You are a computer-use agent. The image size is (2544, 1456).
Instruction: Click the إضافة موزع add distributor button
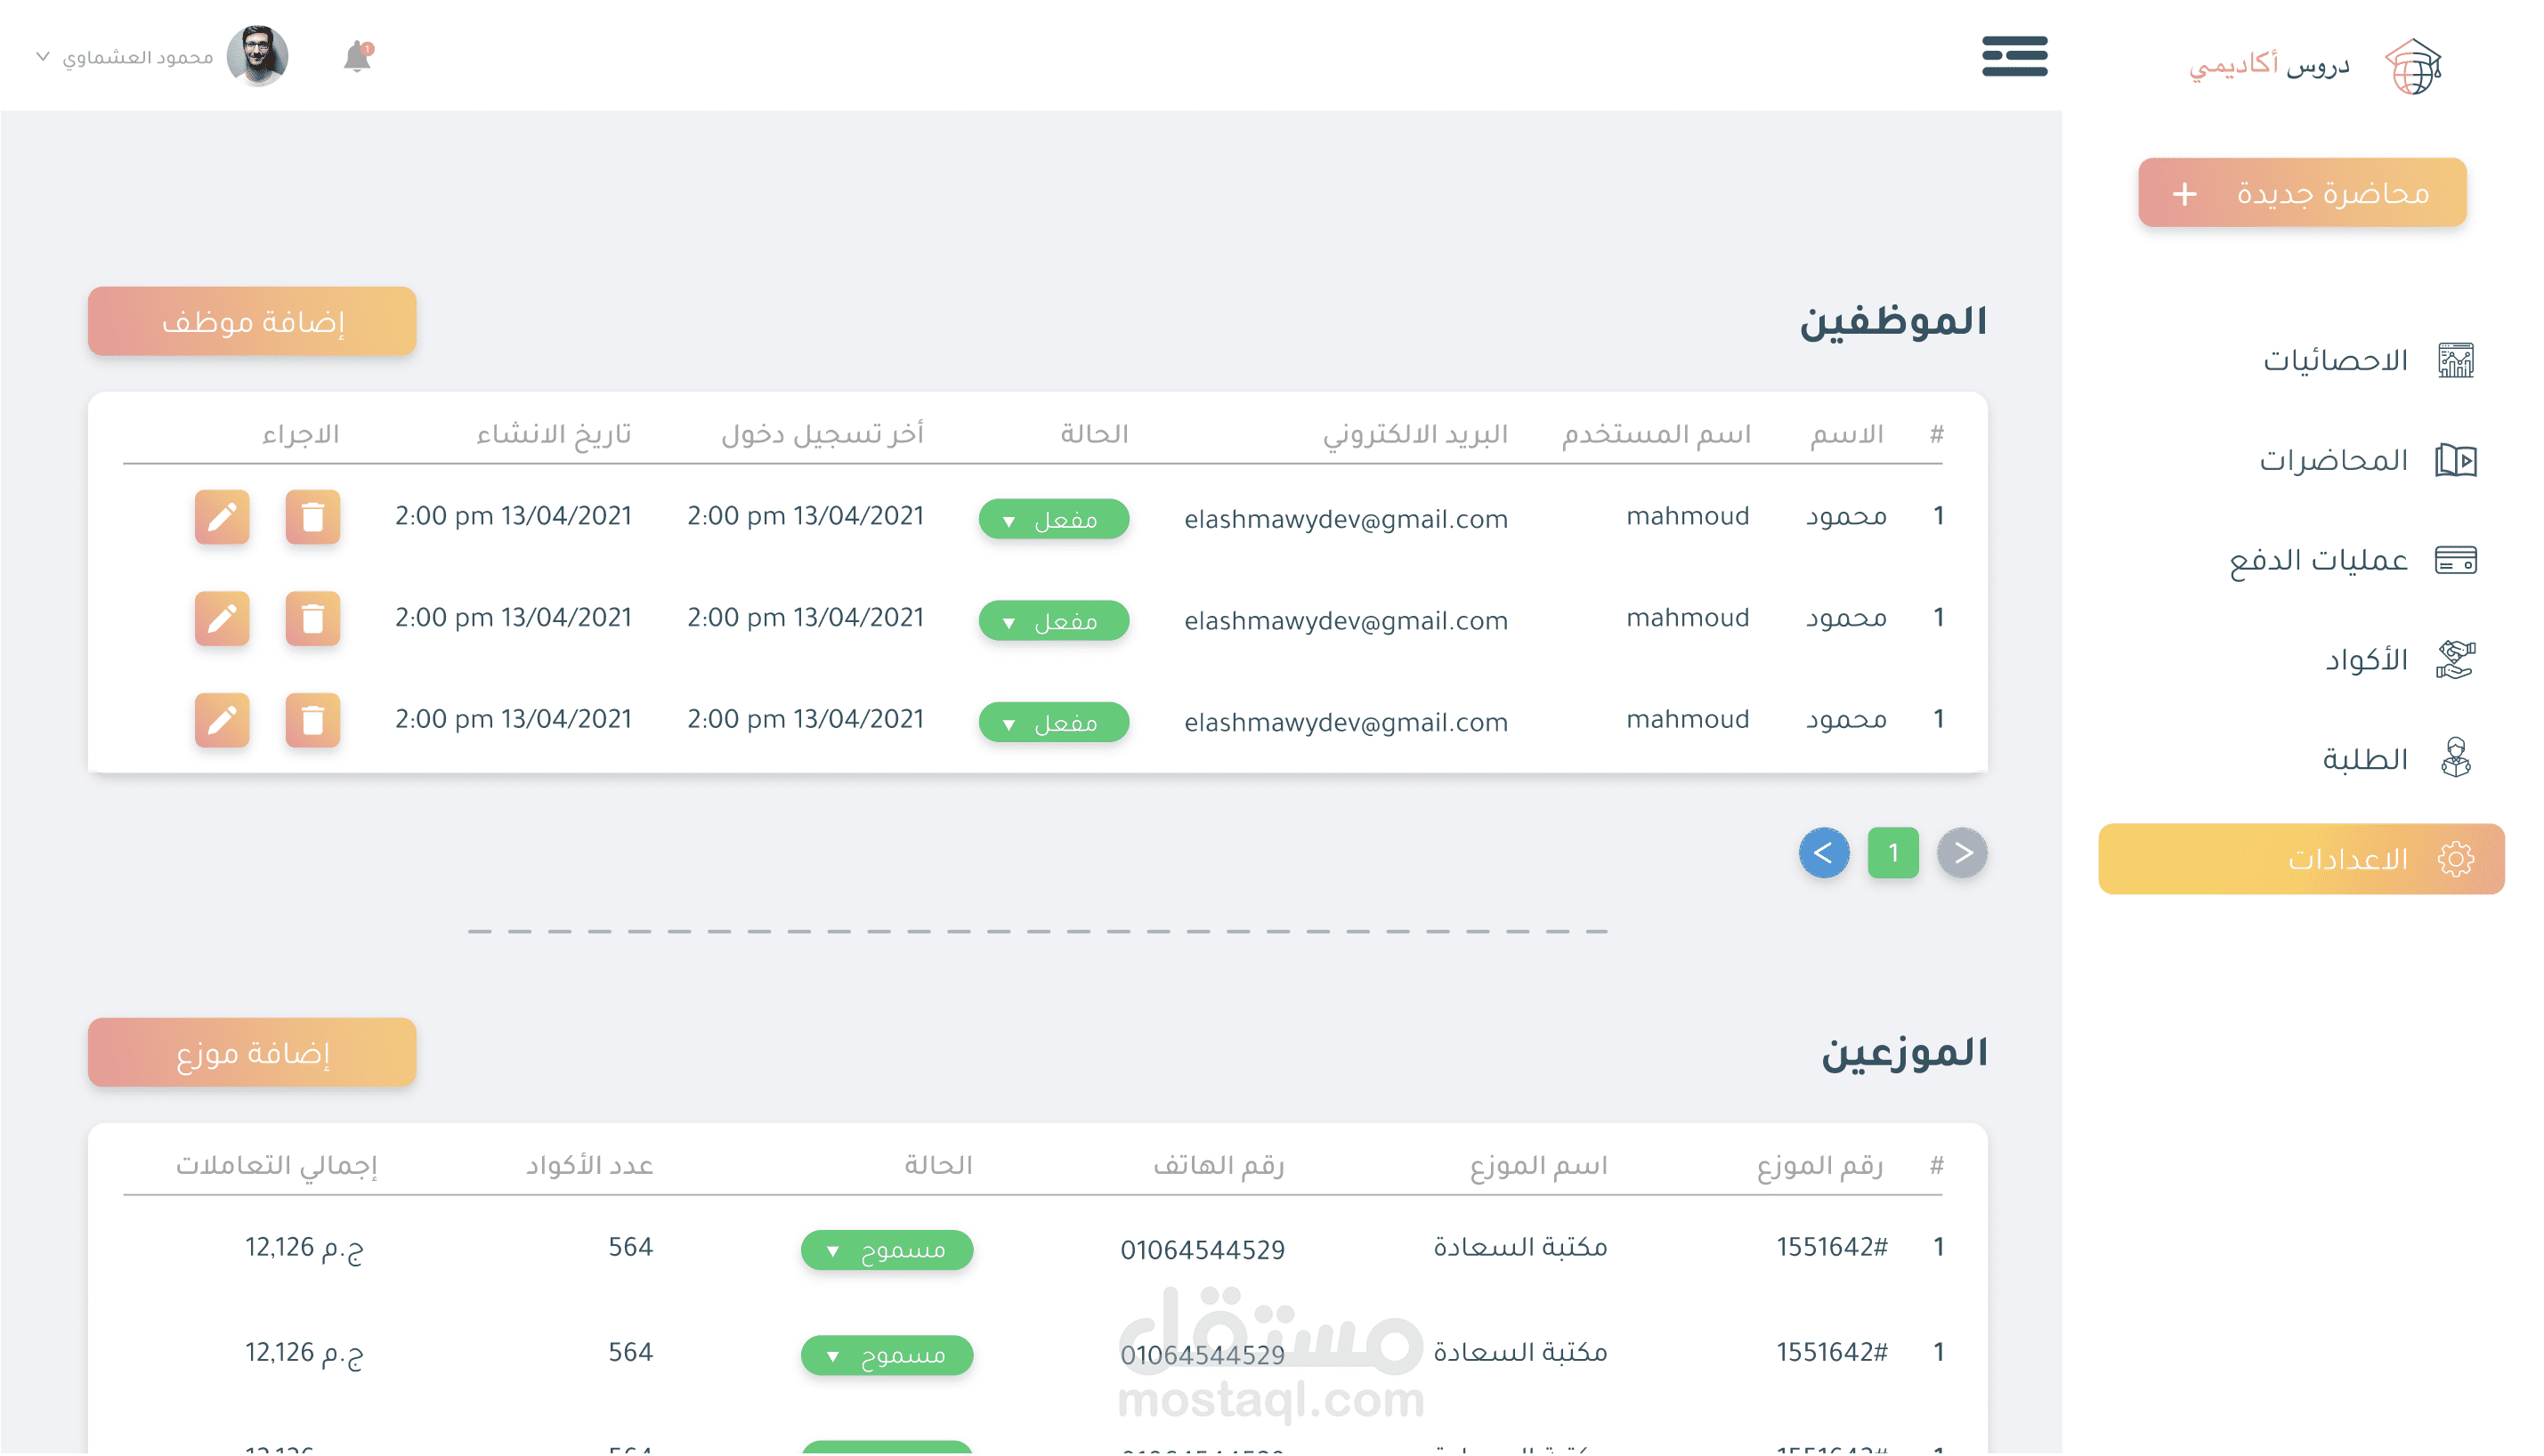(x=252, y=1053)
